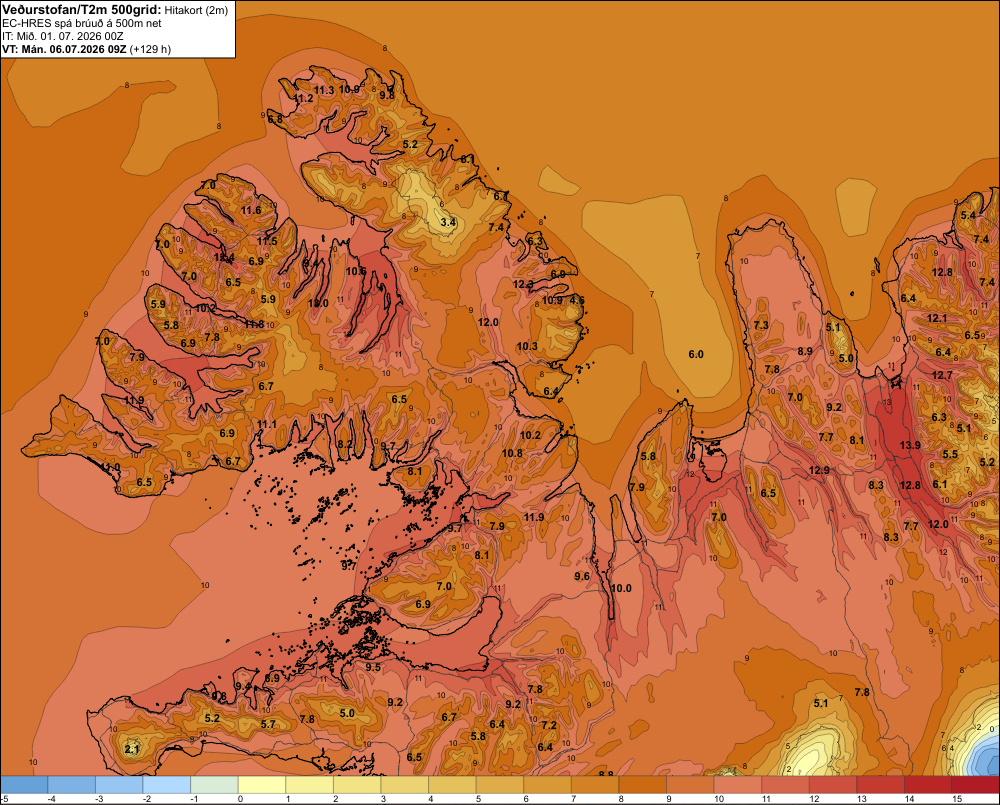Click the legend swatch between 0 and 1
1000x805 pixels.
[261, 784]
